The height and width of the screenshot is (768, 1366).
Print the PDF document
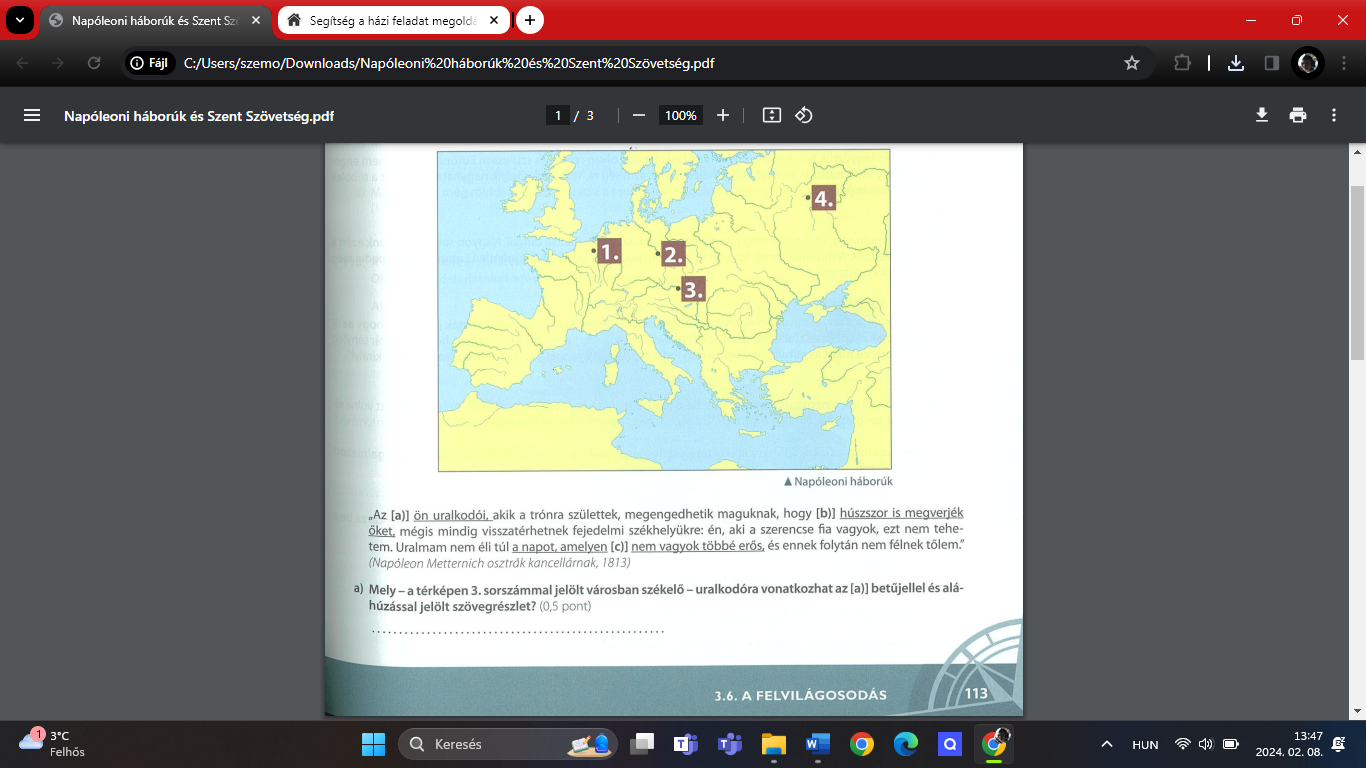(1298, 115)
